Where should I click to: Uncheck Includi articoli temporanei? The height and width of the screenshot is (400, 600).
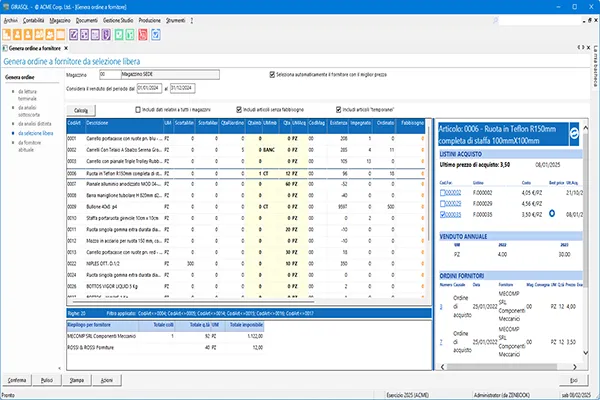coord(338,109)
